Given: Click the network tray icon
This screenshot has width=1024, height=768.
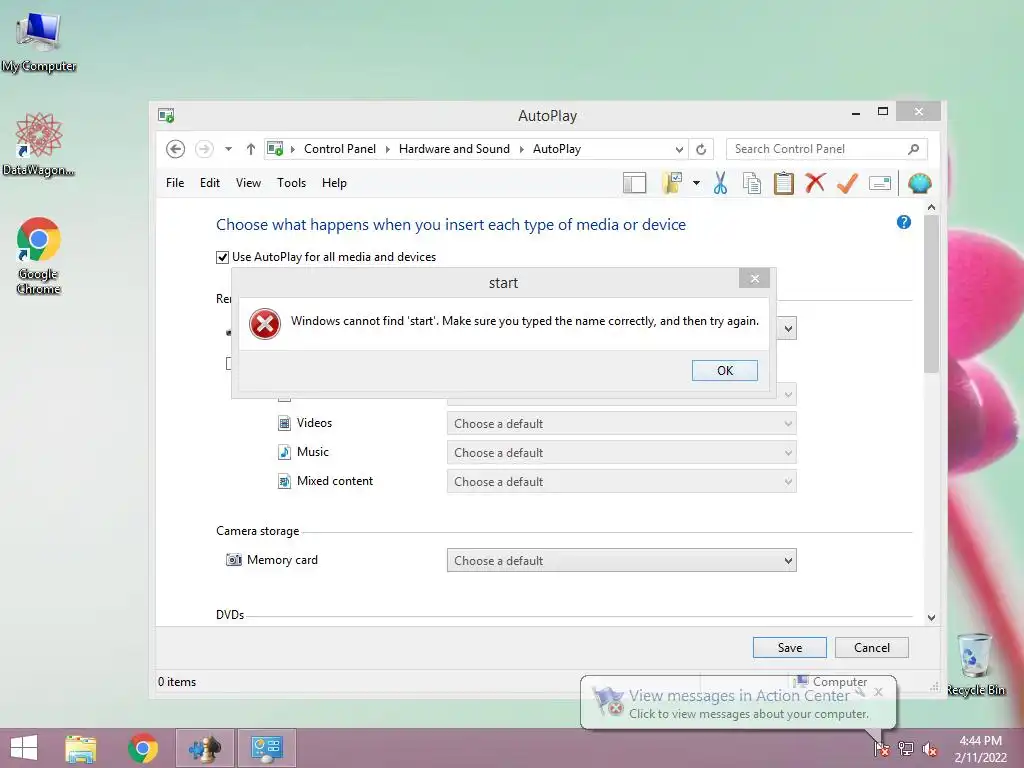Looking at the screenshot, I should tap(905, 748).
